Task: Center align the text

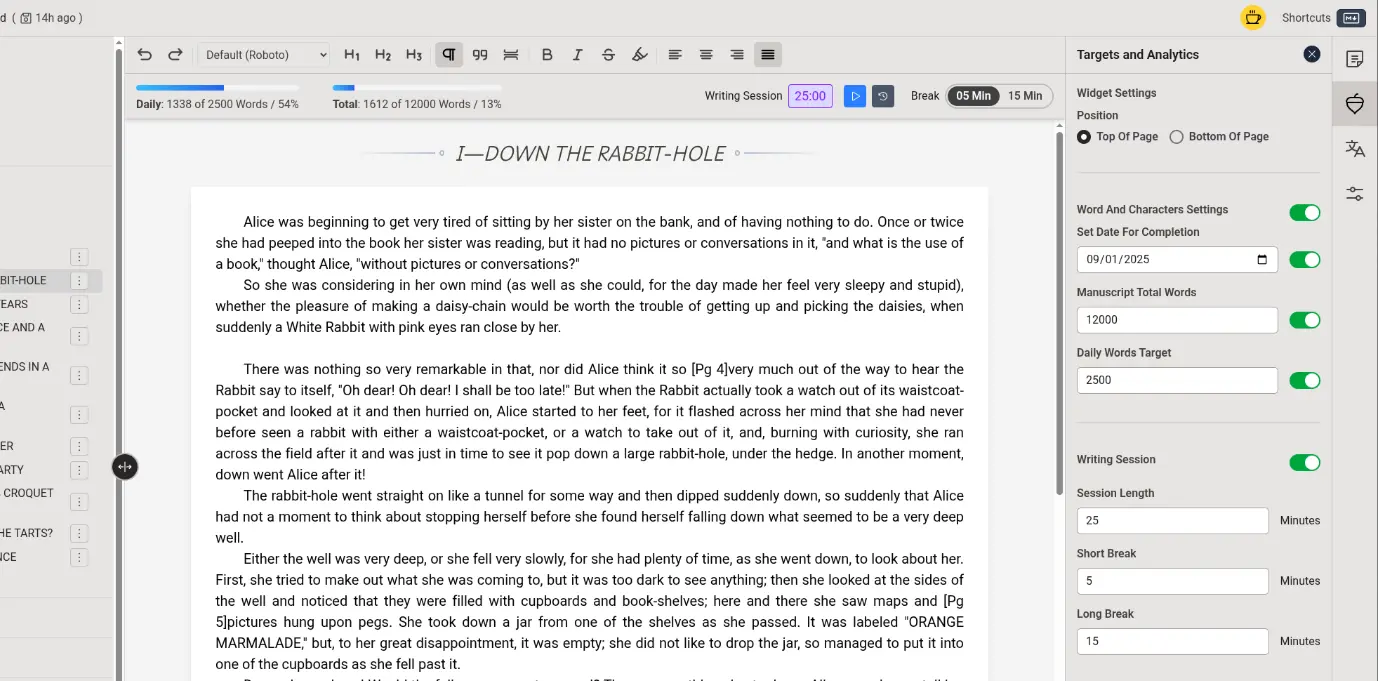Action: point(706,55)
